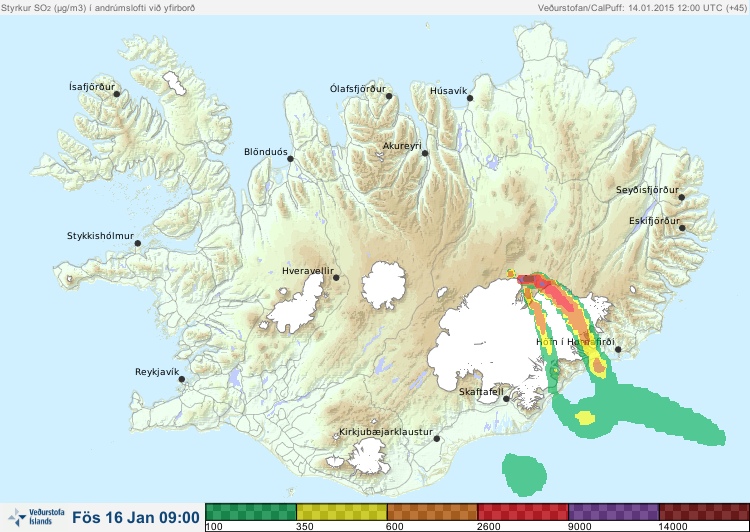Screen dimensions: 750x532
Task: Click the Eskifjörður label
Action: point(654,221)
